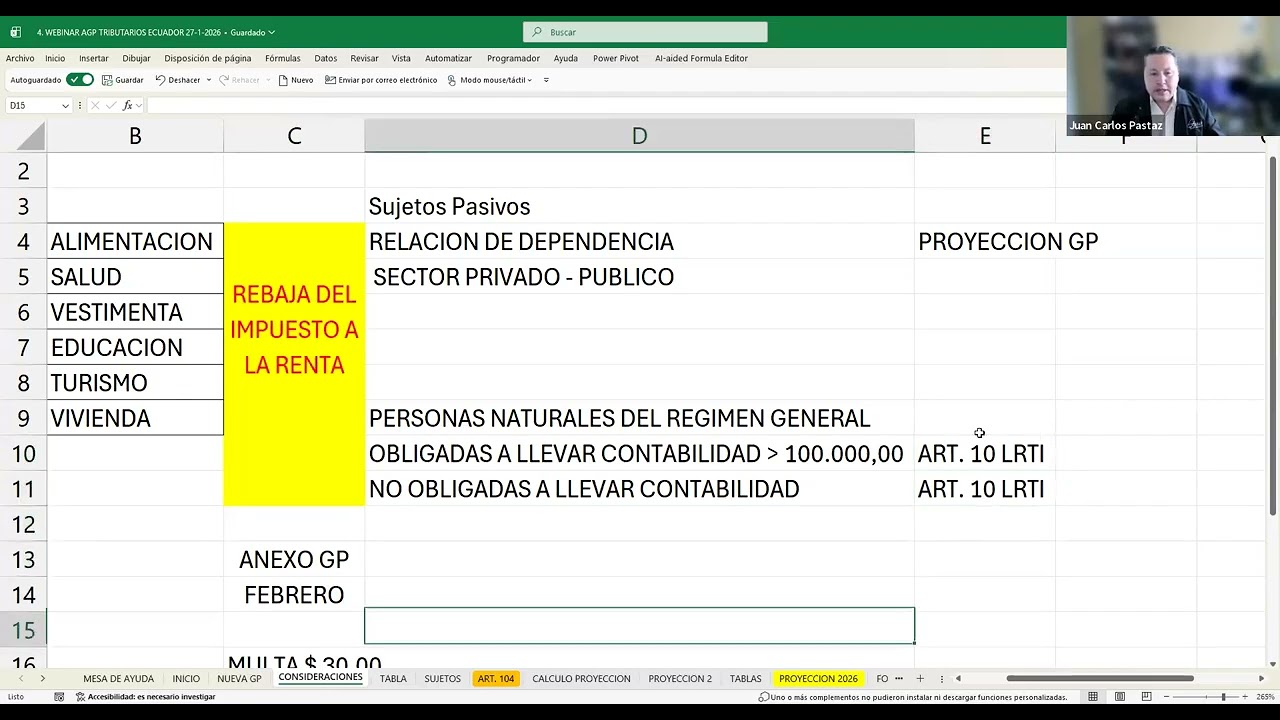Screen dimensions: 1280x720
Task: Click cell Sujetos Pasivos
Action: coord(639,206)
